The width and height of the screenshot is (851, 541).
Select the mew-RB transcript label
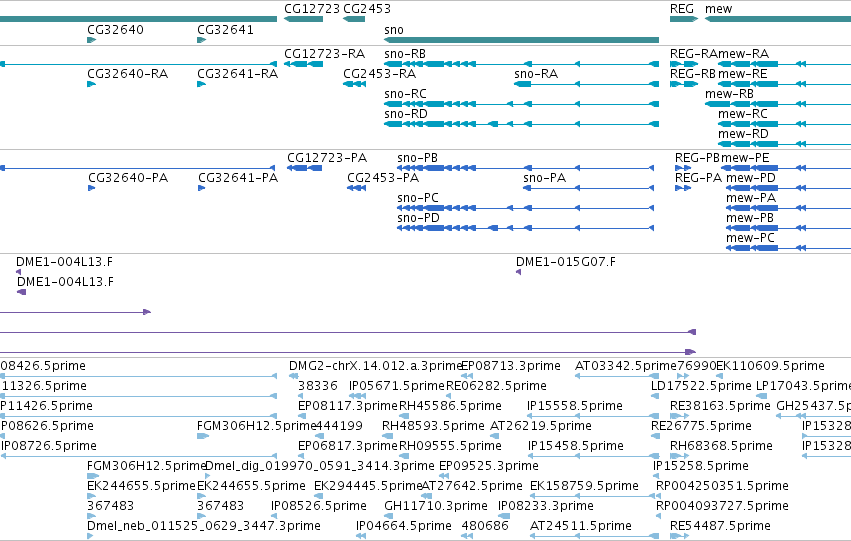tap(729, 94)
